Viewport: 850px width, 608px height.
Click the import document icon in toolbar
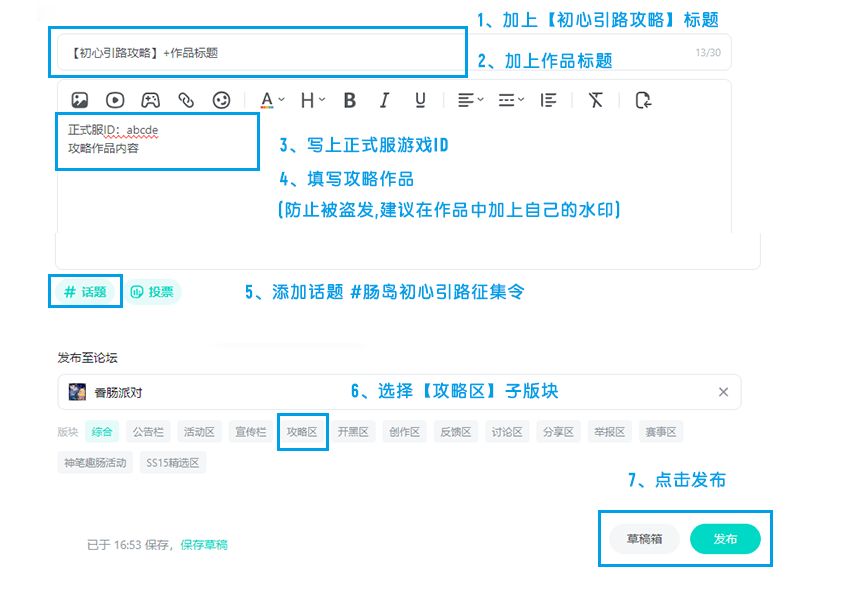(643, 100)
